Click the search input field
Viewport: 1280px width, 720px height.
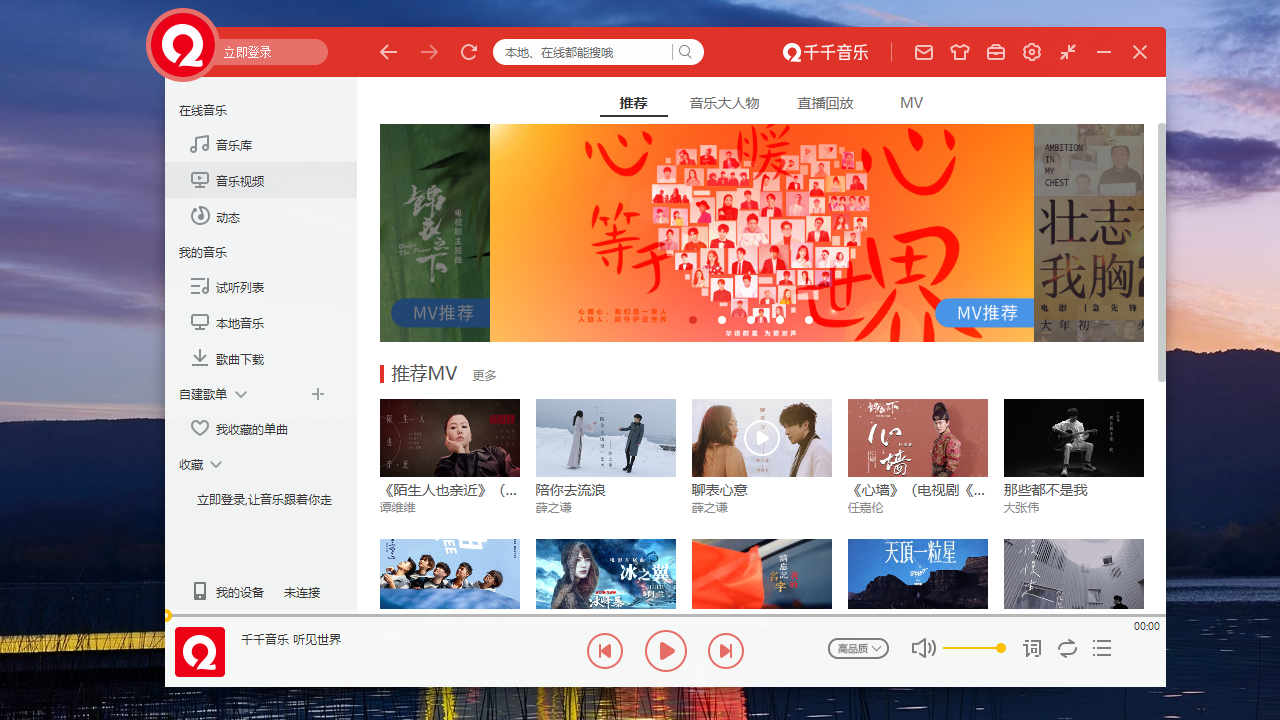point(582,52)
